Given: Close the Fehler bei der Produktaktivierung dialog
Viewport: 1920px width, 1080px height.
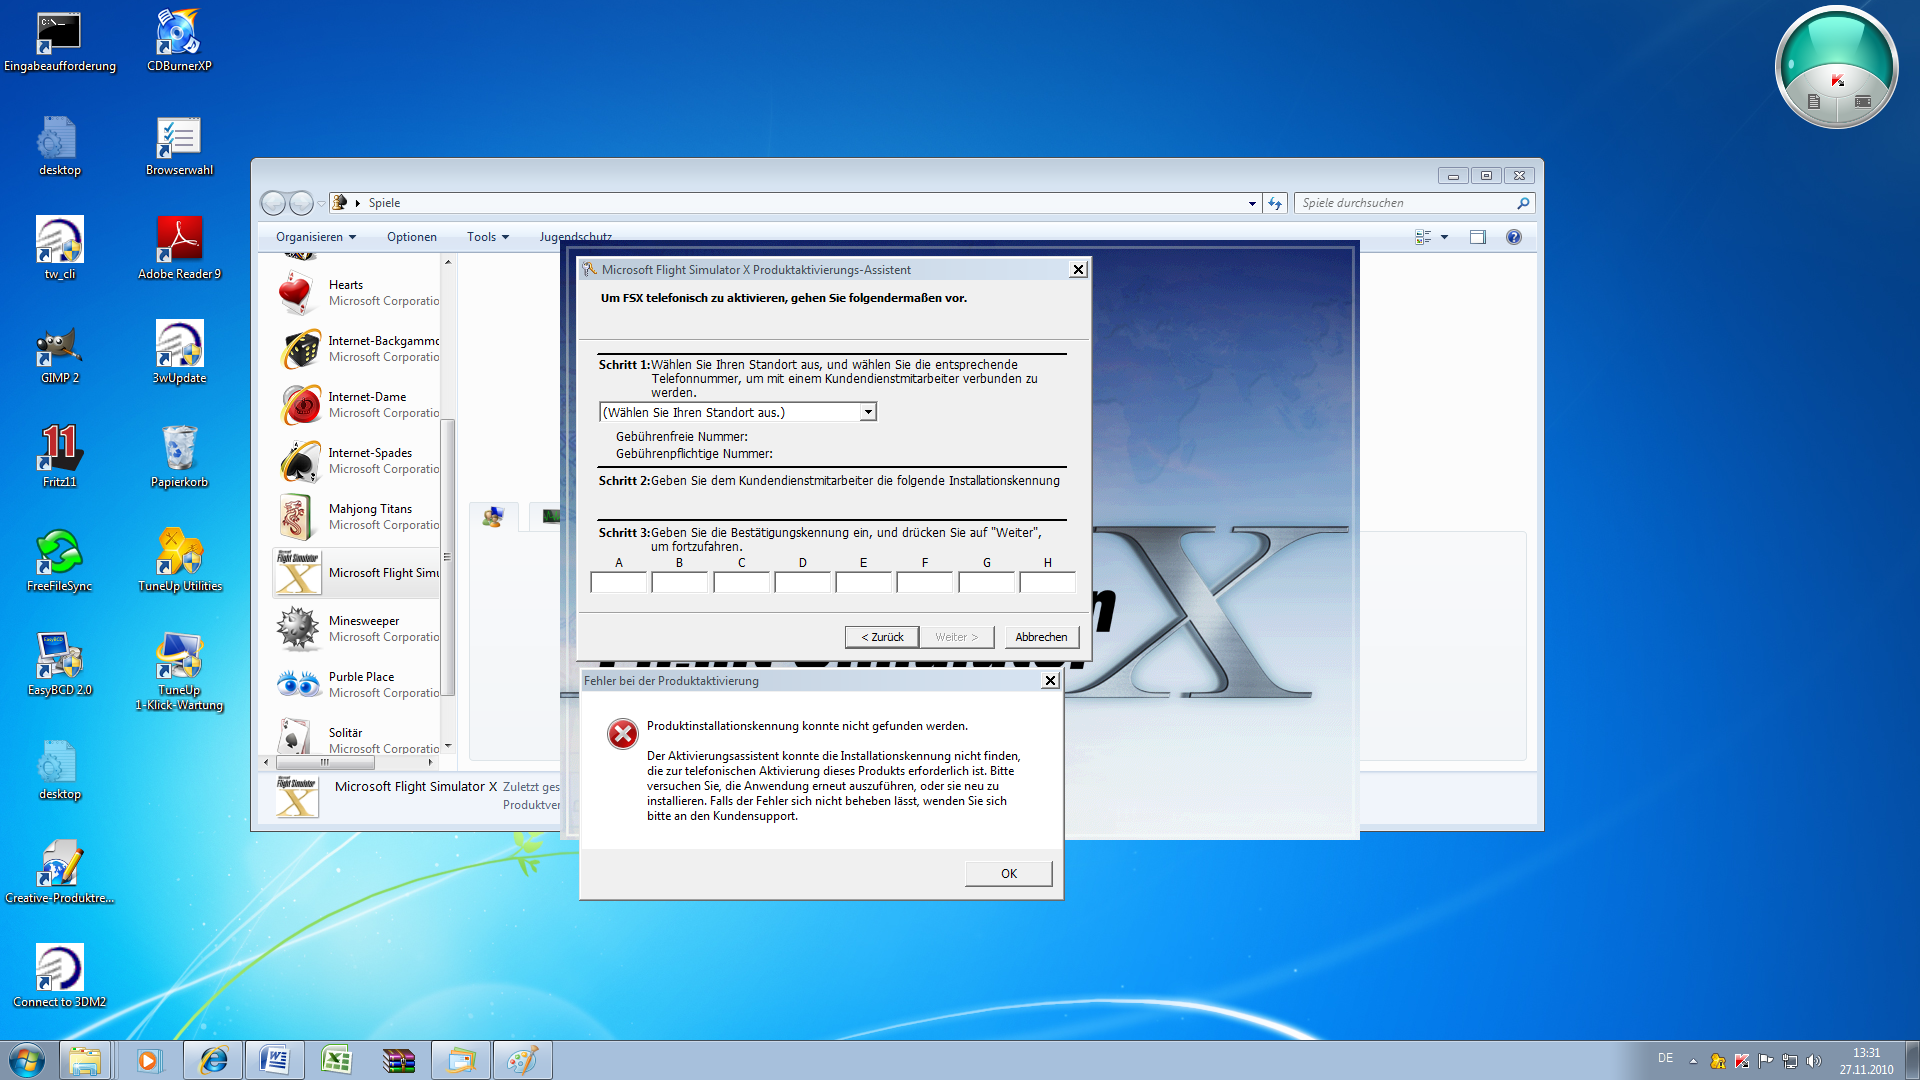Looking at the screenshot, I should click(x=1050, y=681).
